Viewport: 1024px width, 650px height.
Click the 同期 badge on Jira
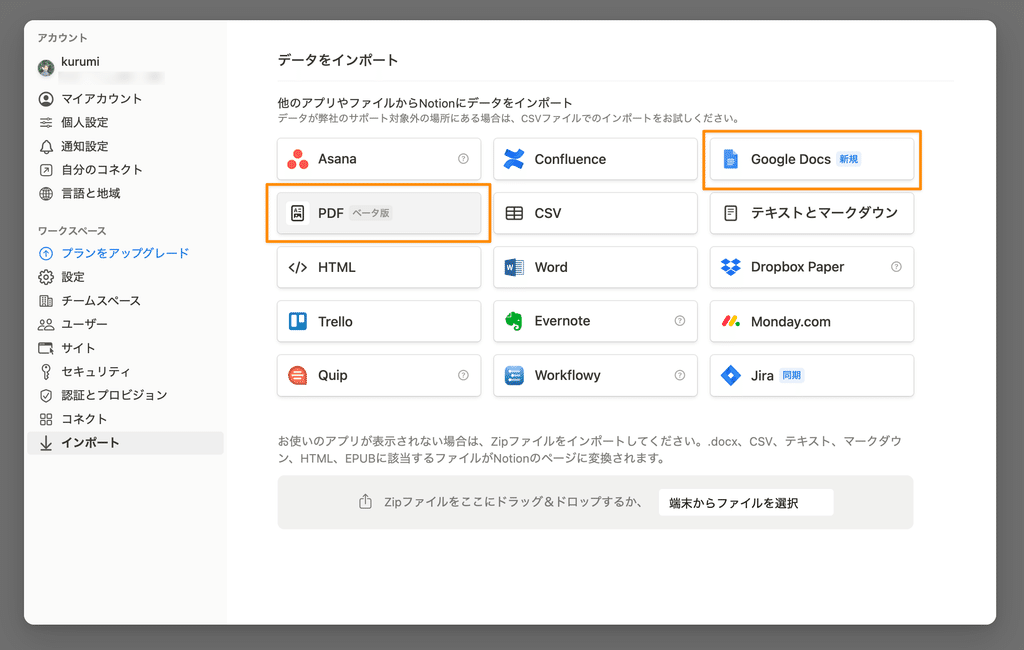(792, 375)
